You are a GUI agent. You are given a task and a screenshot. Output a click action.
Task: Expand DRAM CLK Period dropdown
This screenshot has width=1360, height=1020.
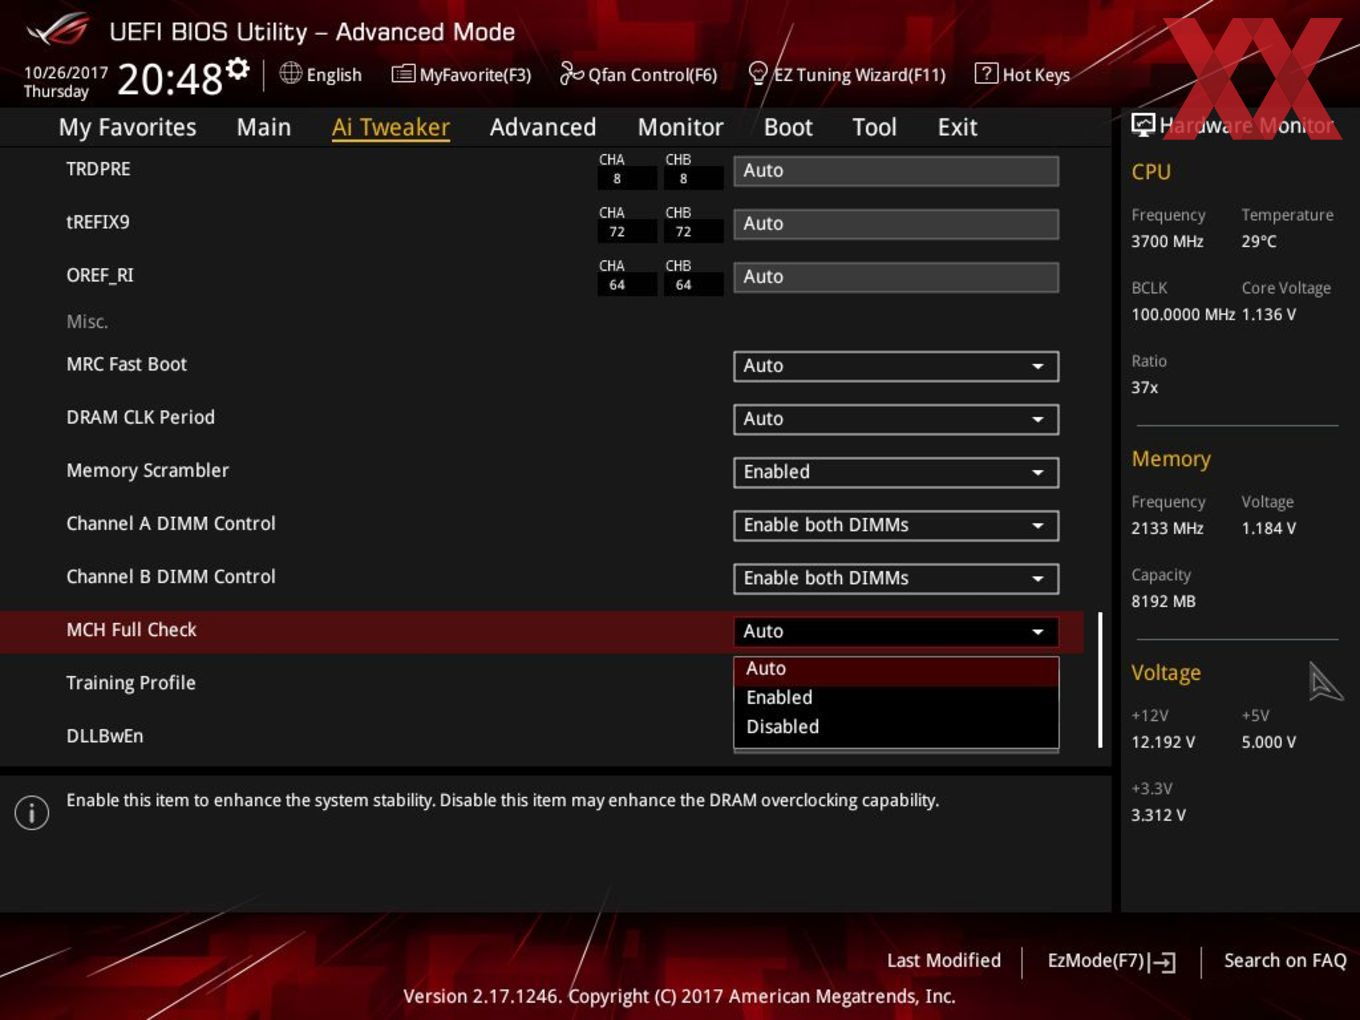click(896, 419)
